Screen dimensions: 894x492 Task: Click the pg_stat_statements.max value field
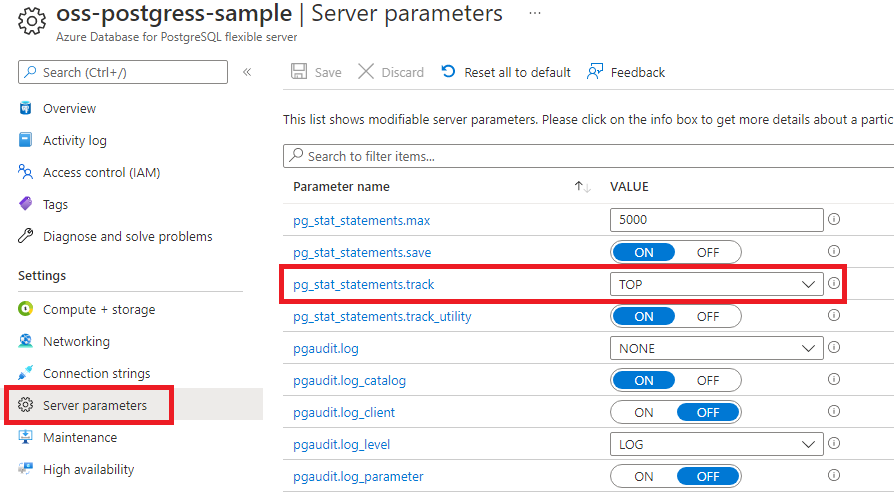717,219
